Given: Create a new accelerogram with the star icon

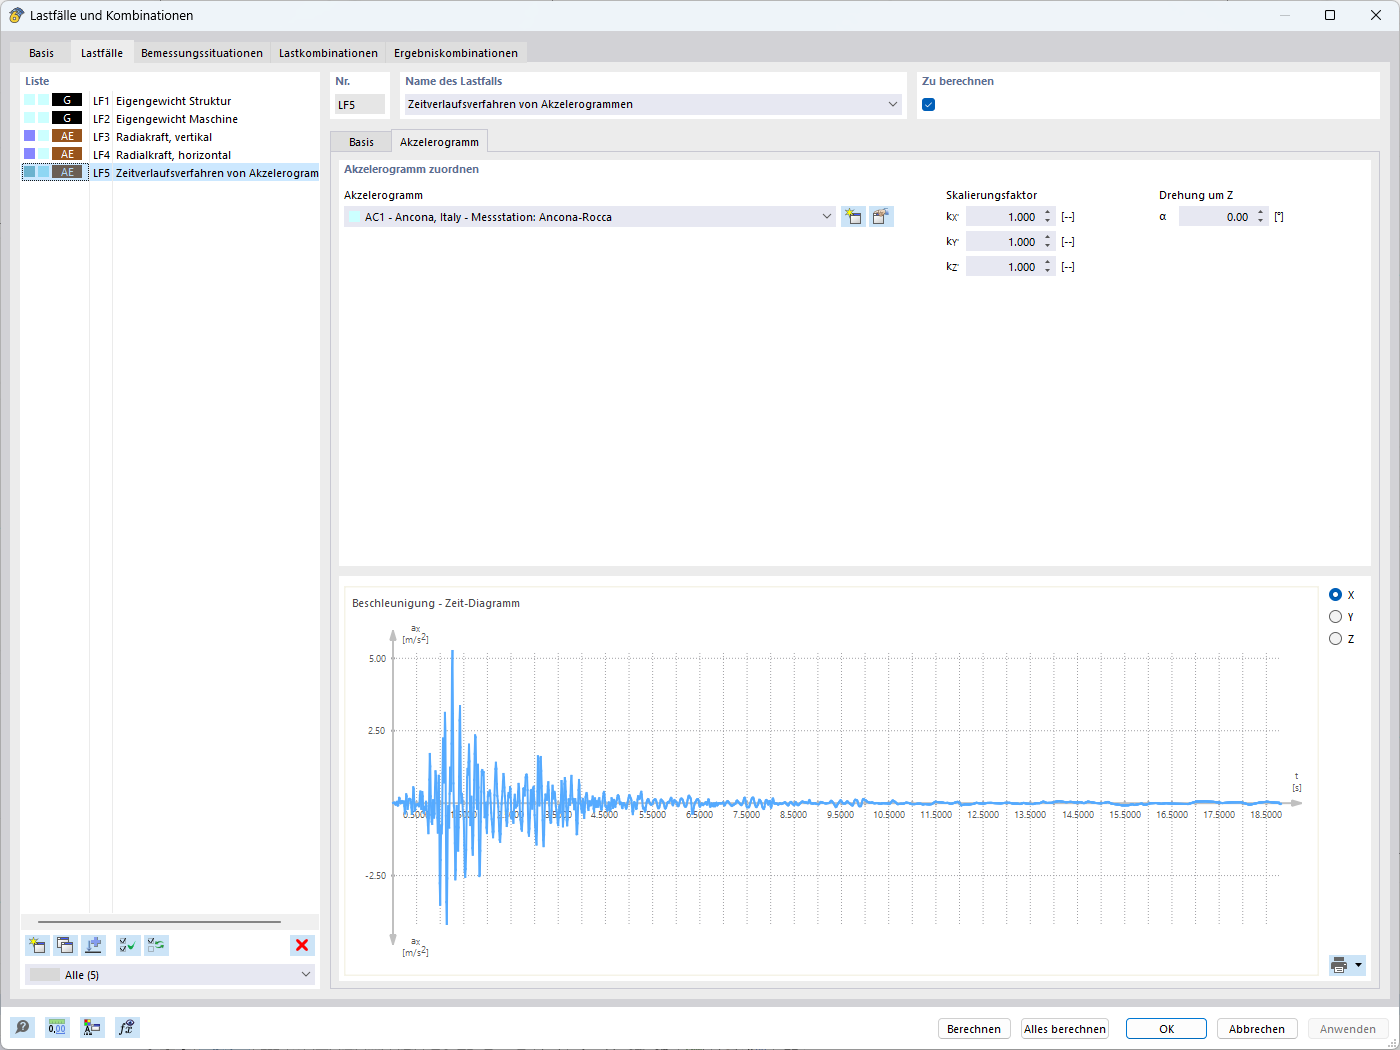Looking at the screenshot, I should pyautogui.click(x=853, y=216).
